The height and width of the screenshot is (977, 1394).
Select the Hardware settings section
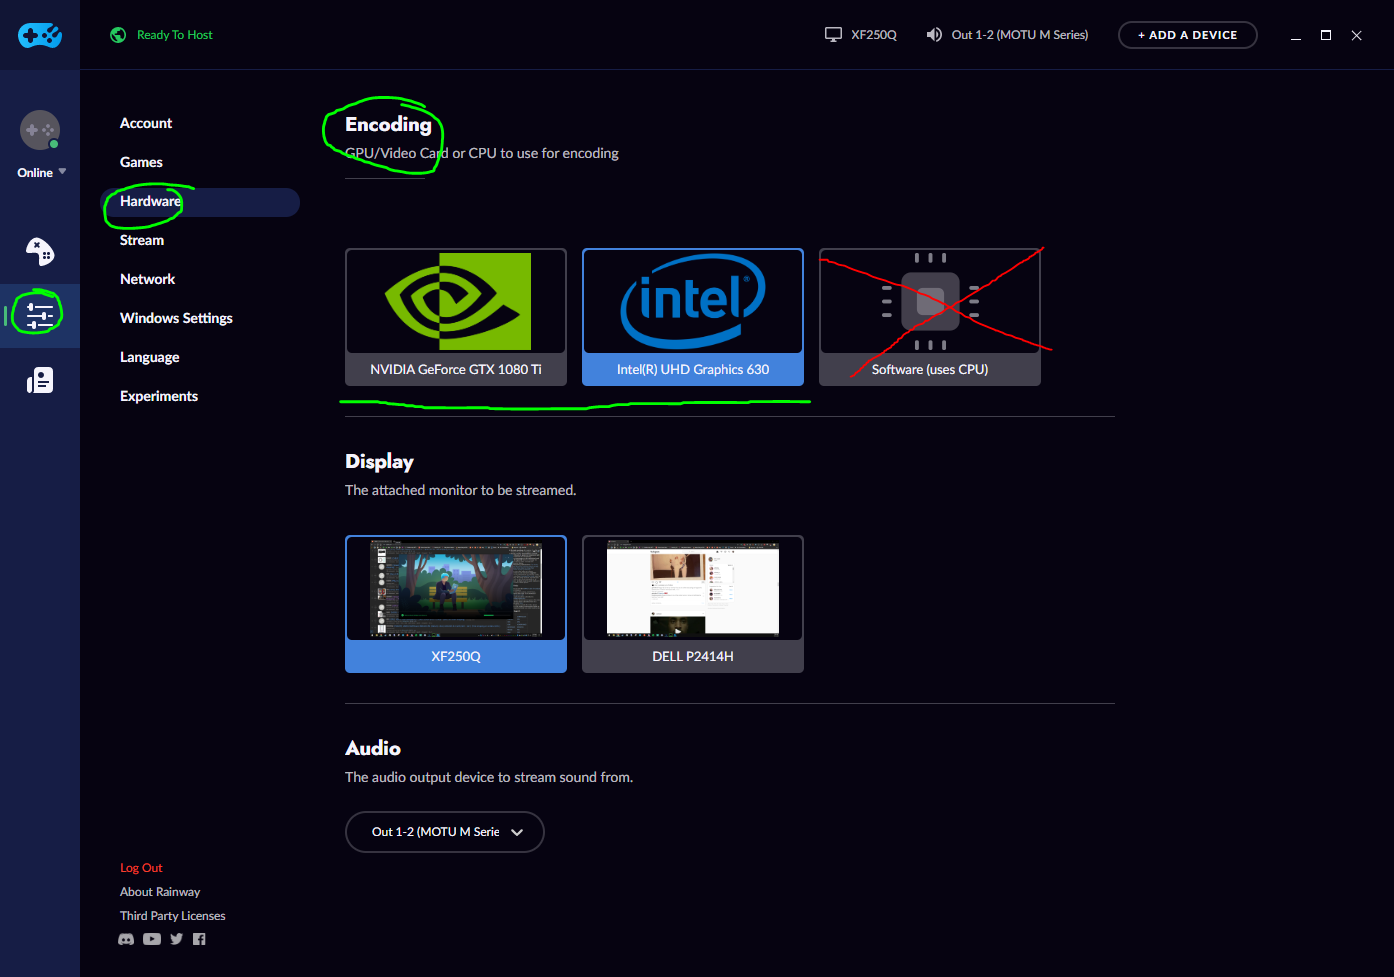tap(200, 202)
